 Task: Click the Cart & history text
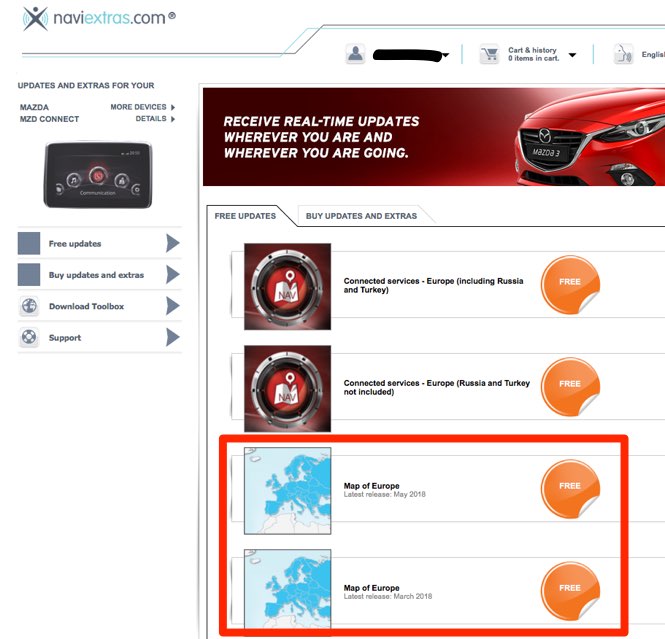pyautogui.click(x=532, y=50)
